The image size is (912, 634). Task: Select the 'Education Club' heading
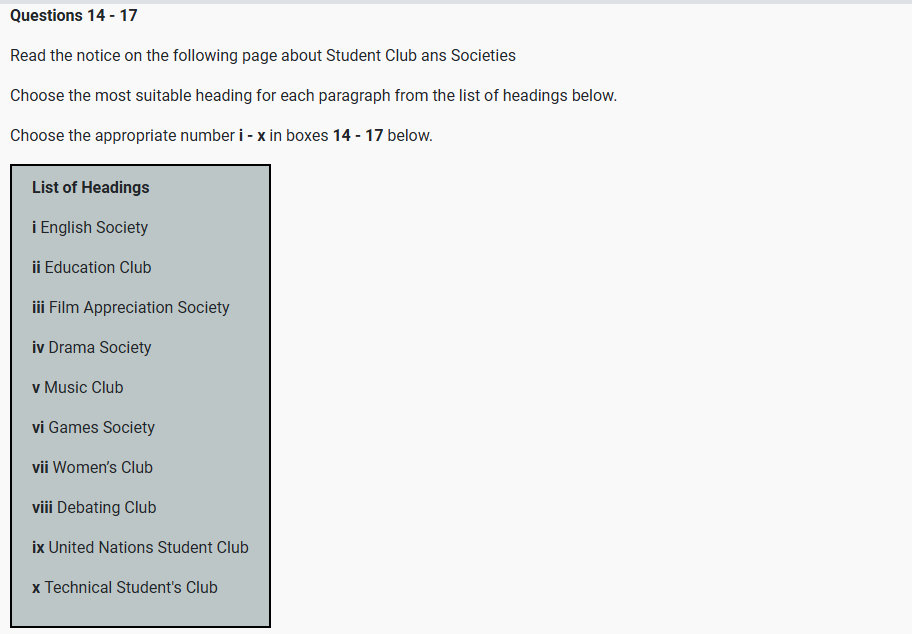point(98,267)
